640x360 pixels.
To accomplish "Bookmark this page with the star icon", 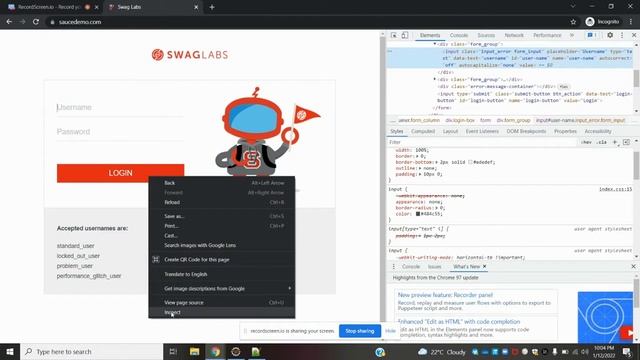I will [573, 22].
